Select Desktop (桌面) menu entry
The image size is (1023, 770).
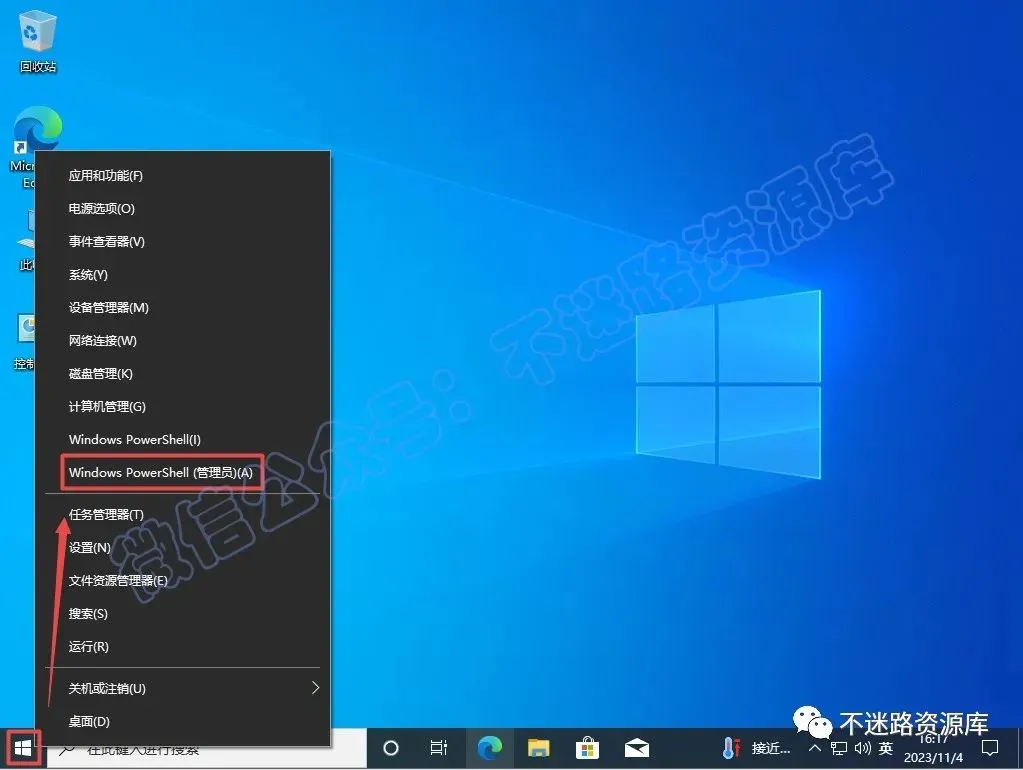(x=183, y=722)
